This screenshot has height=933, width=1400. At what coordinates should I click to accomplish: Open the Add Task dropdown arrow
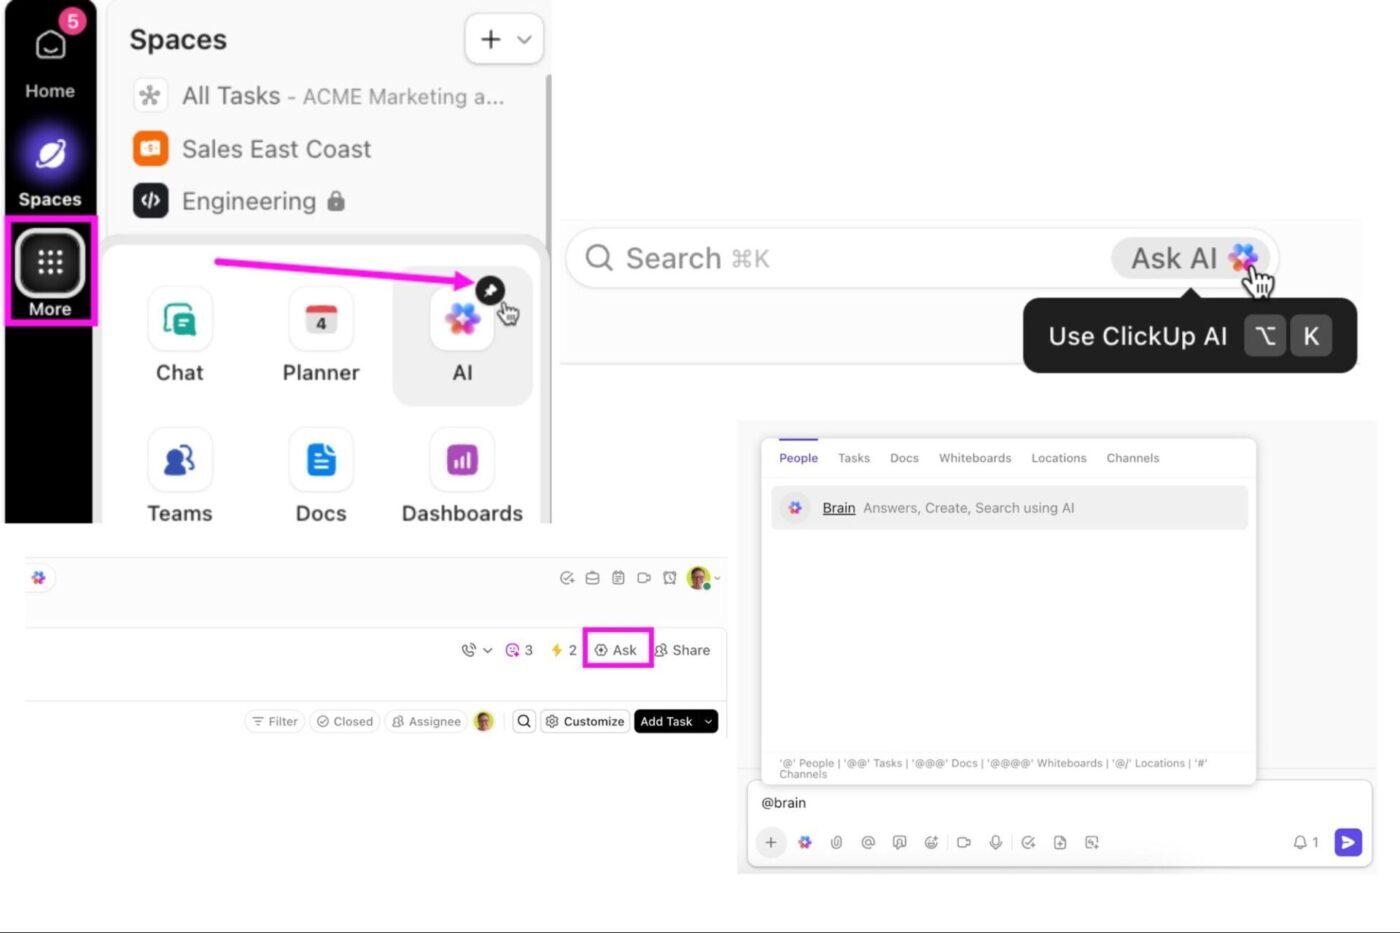(706, 721)
